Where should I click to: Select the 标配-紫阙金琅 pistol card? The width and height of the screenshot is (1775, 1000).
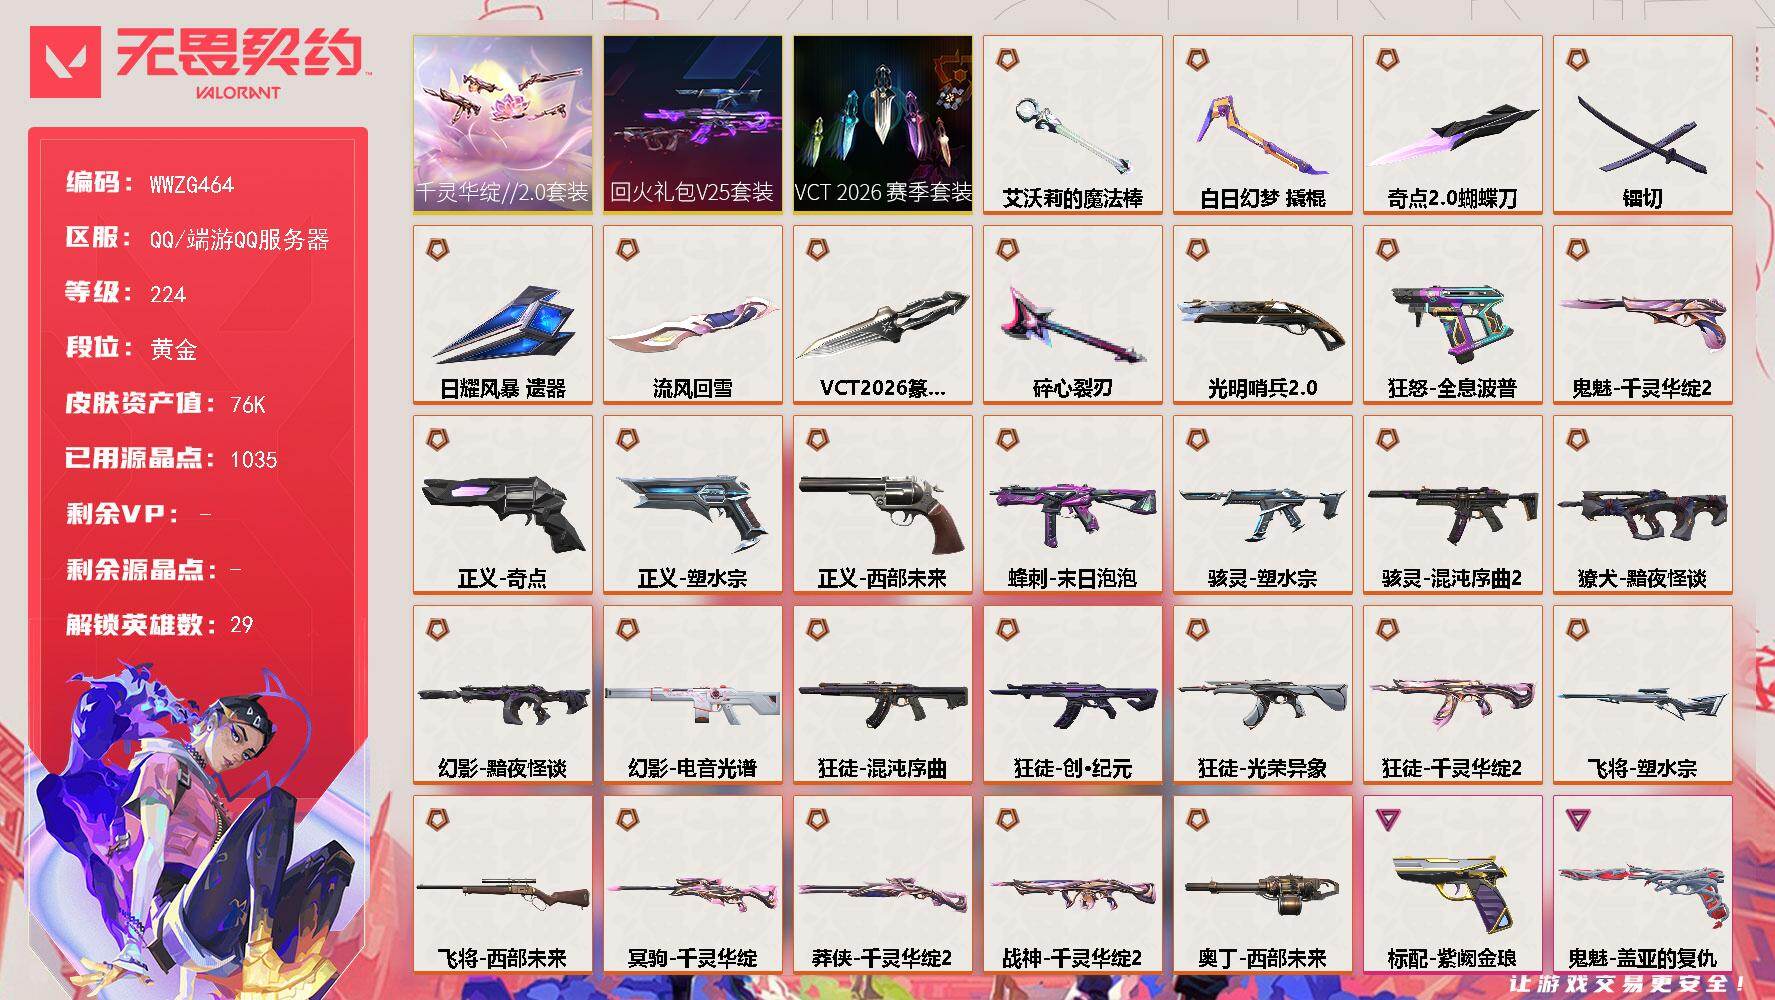(x=1452, y=884)
